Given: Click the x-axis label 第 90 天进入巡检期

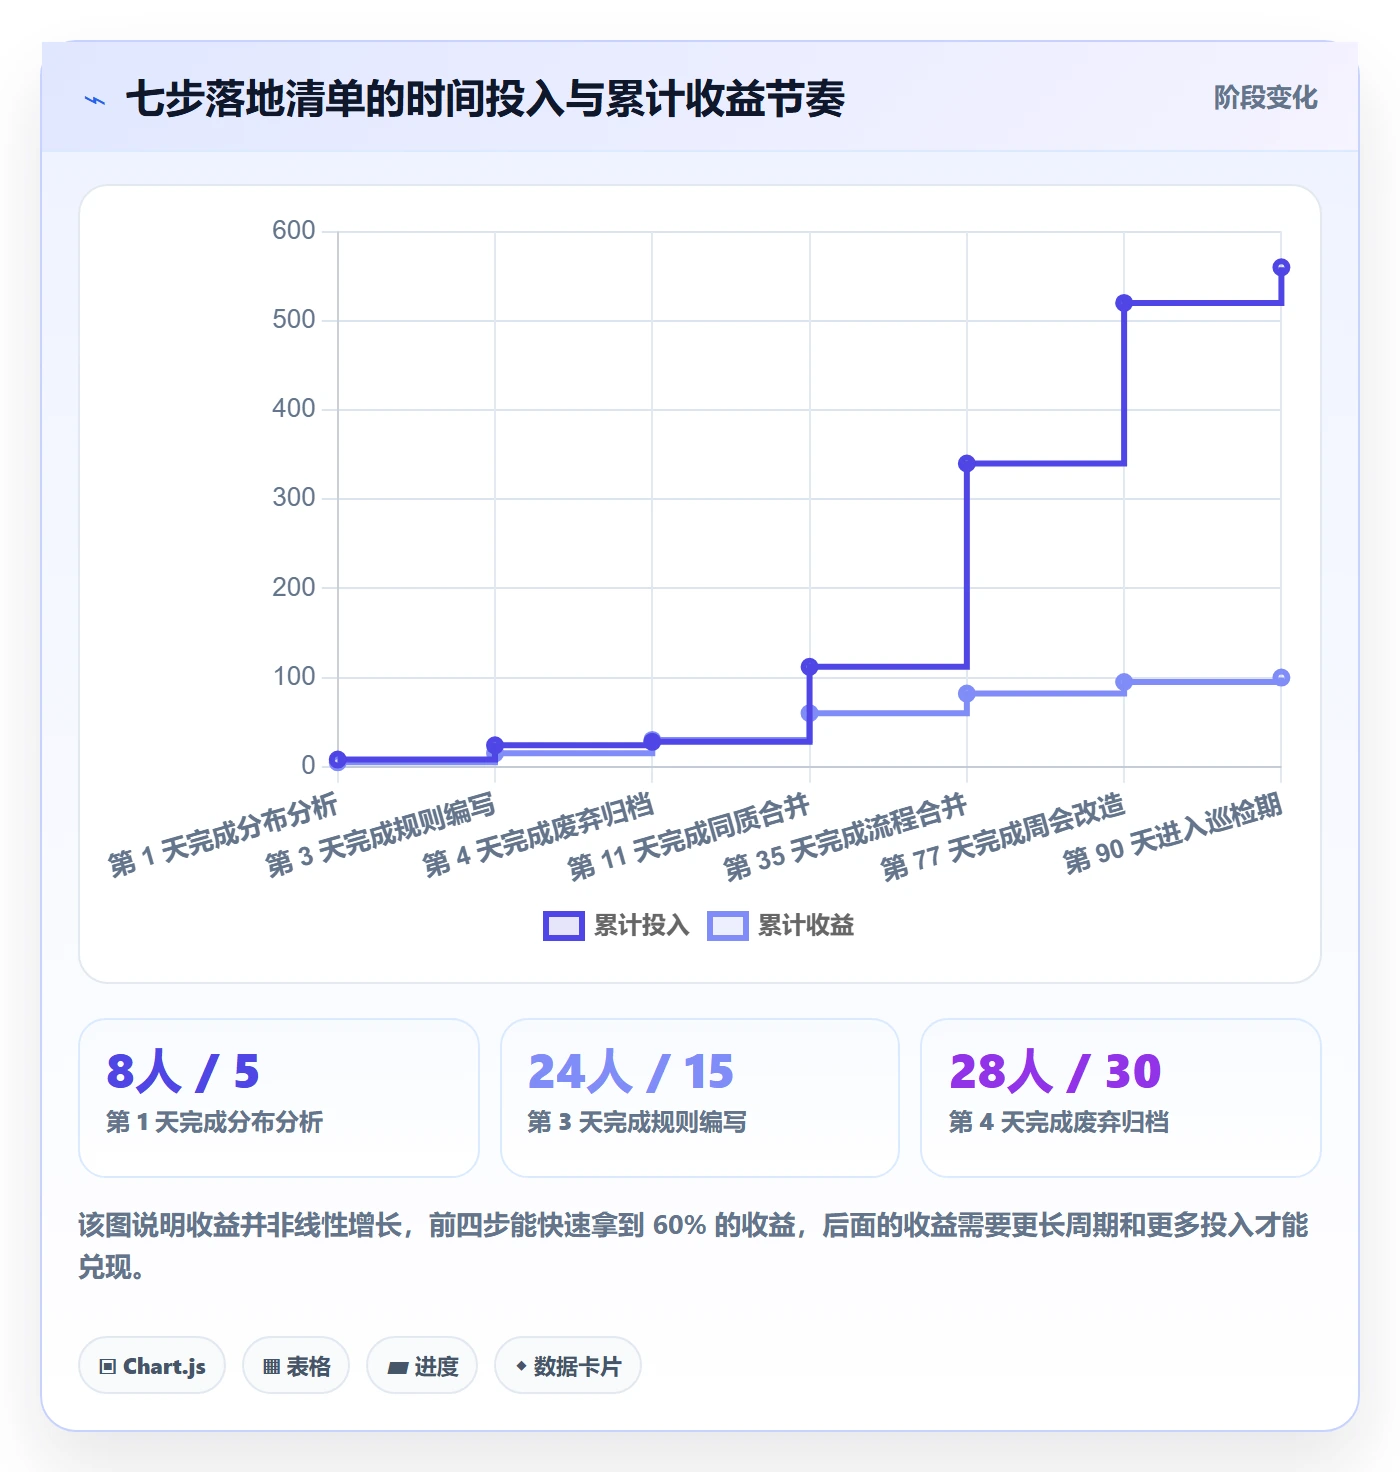Looking at the screenshot, I should point(1173,833).
